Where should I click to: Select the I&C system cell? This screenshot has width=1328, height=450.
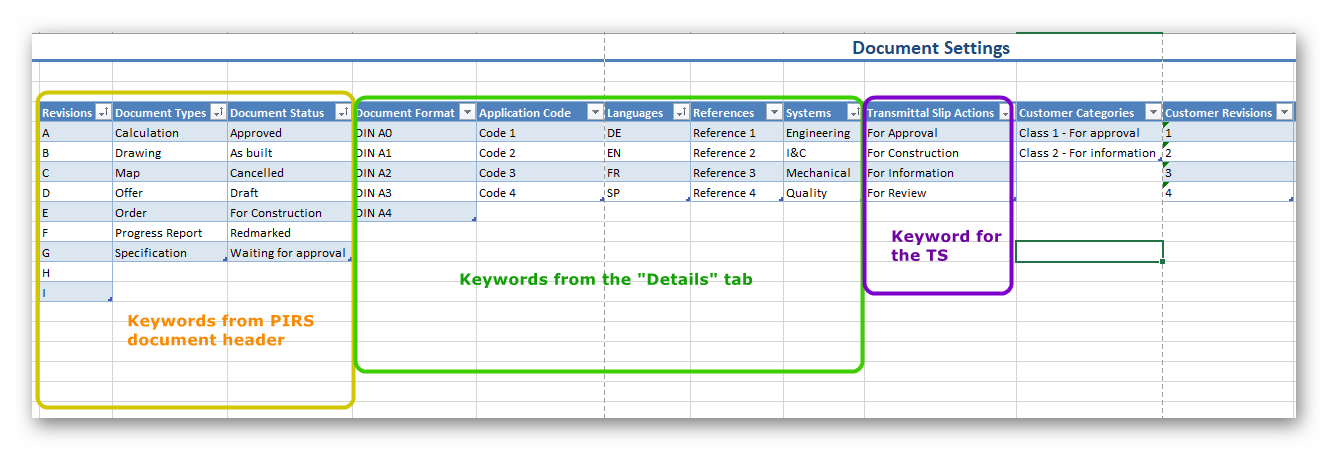click(824, 153)
